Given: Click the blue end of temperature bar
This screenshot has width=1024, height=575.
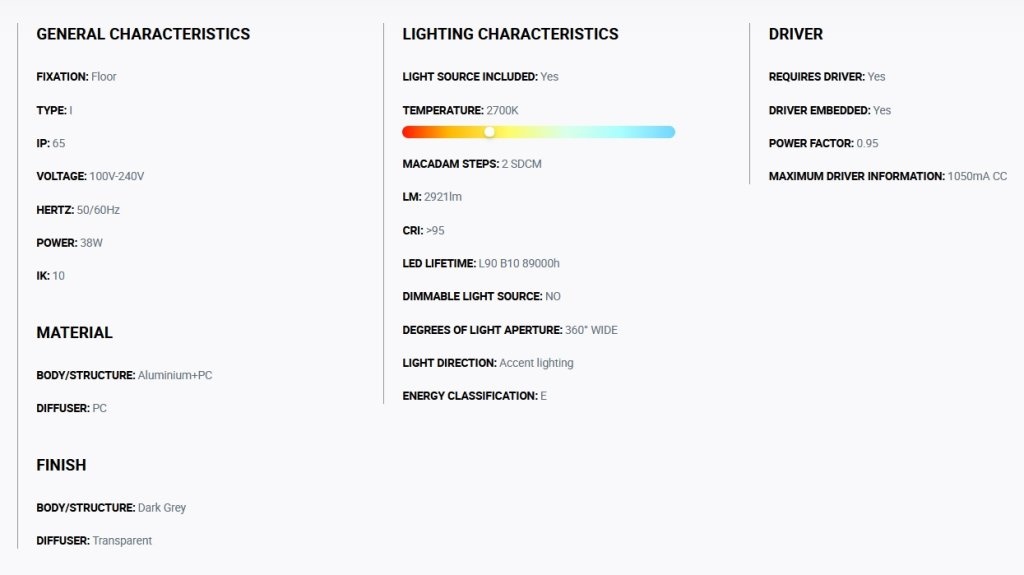Looking at the screenshot, I should point(666,132).
